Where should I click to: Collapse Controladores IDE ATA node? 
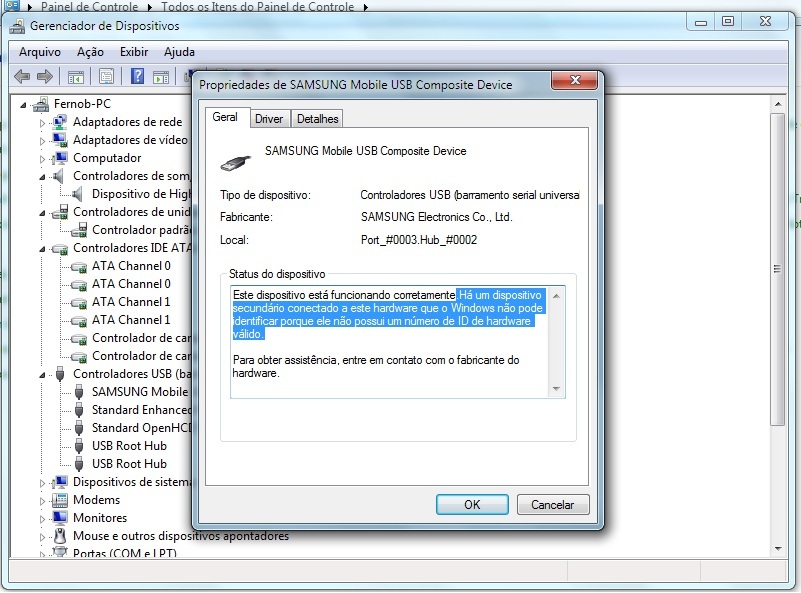click(x=42, y=249)
